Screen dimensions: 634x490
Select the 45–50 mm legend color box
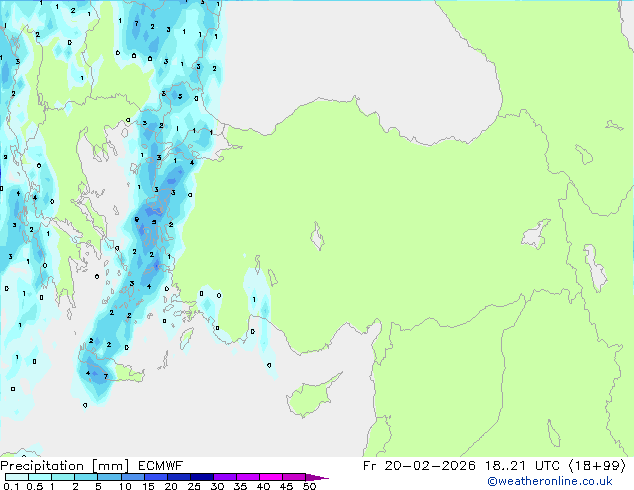(294, 477)
